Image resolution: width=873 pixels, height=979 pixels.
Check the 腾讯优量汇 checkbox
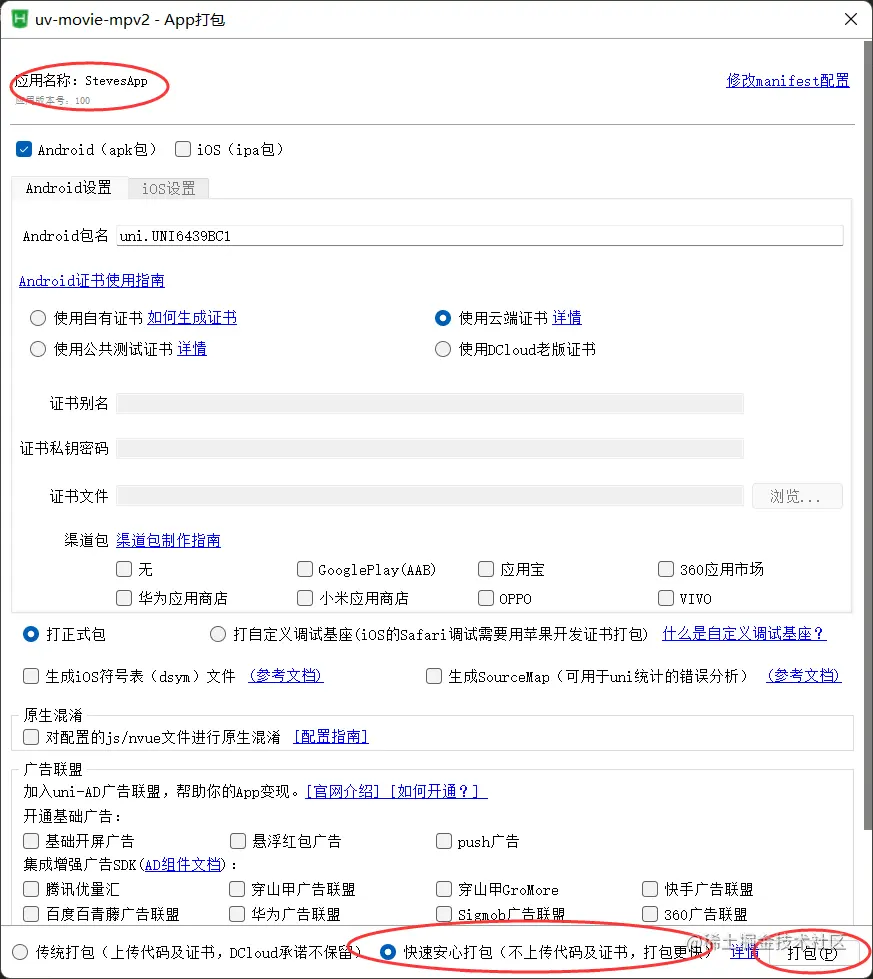tap(31, 888)
